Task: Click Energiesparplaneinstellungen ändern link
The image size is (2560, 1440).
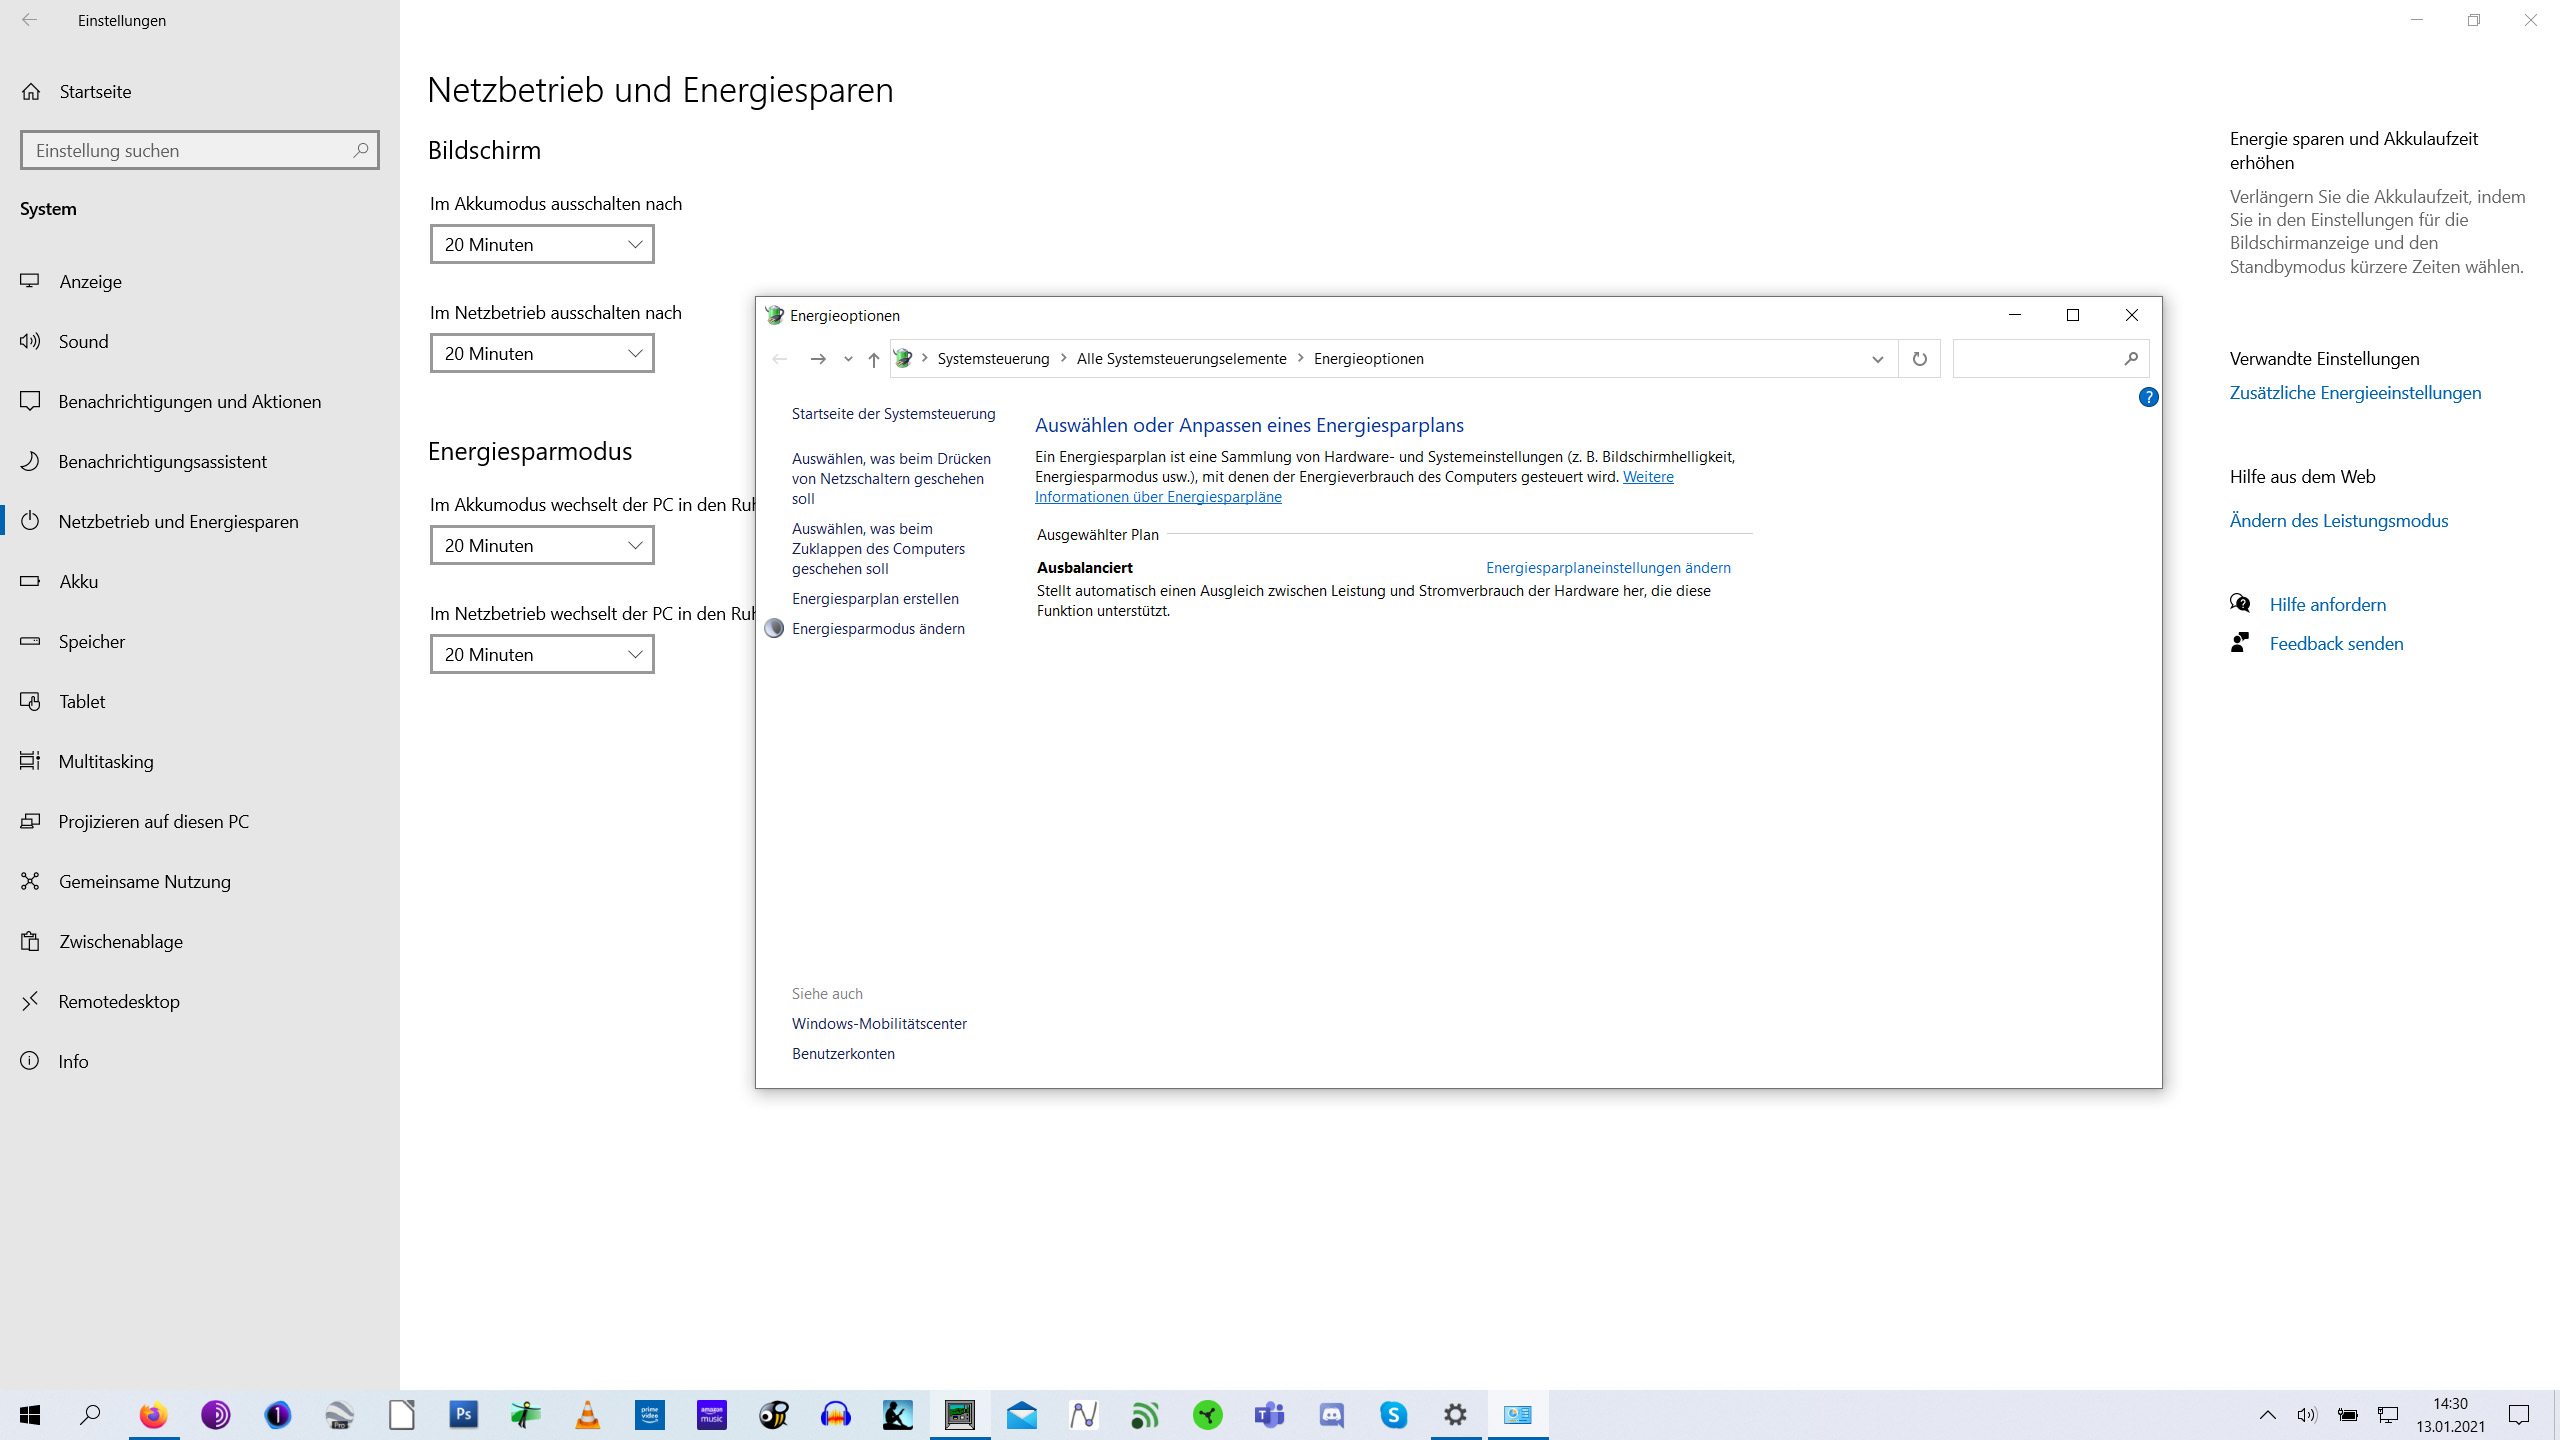Action: [x=1607, y=568]
